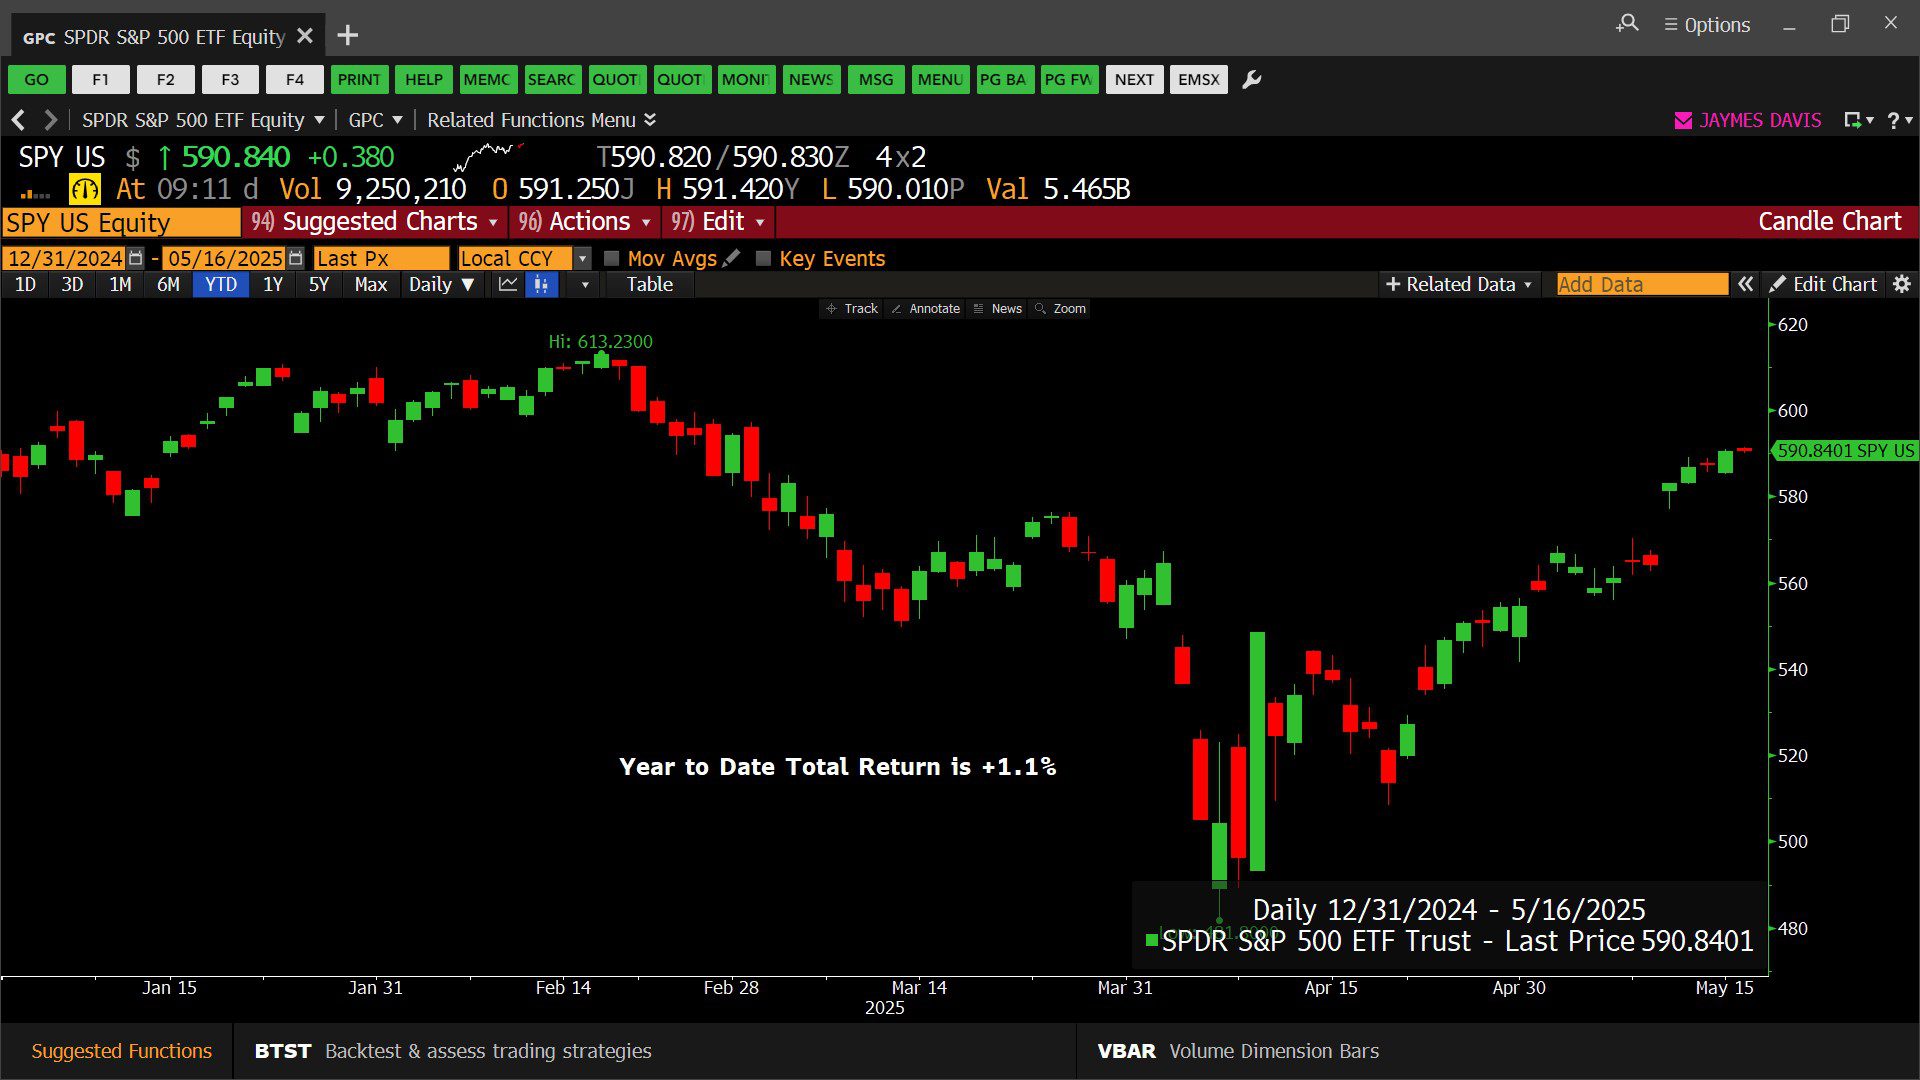Screen dimensions: 1920x1080
Task: Go back with the left arrow
Action: point(18,120)
